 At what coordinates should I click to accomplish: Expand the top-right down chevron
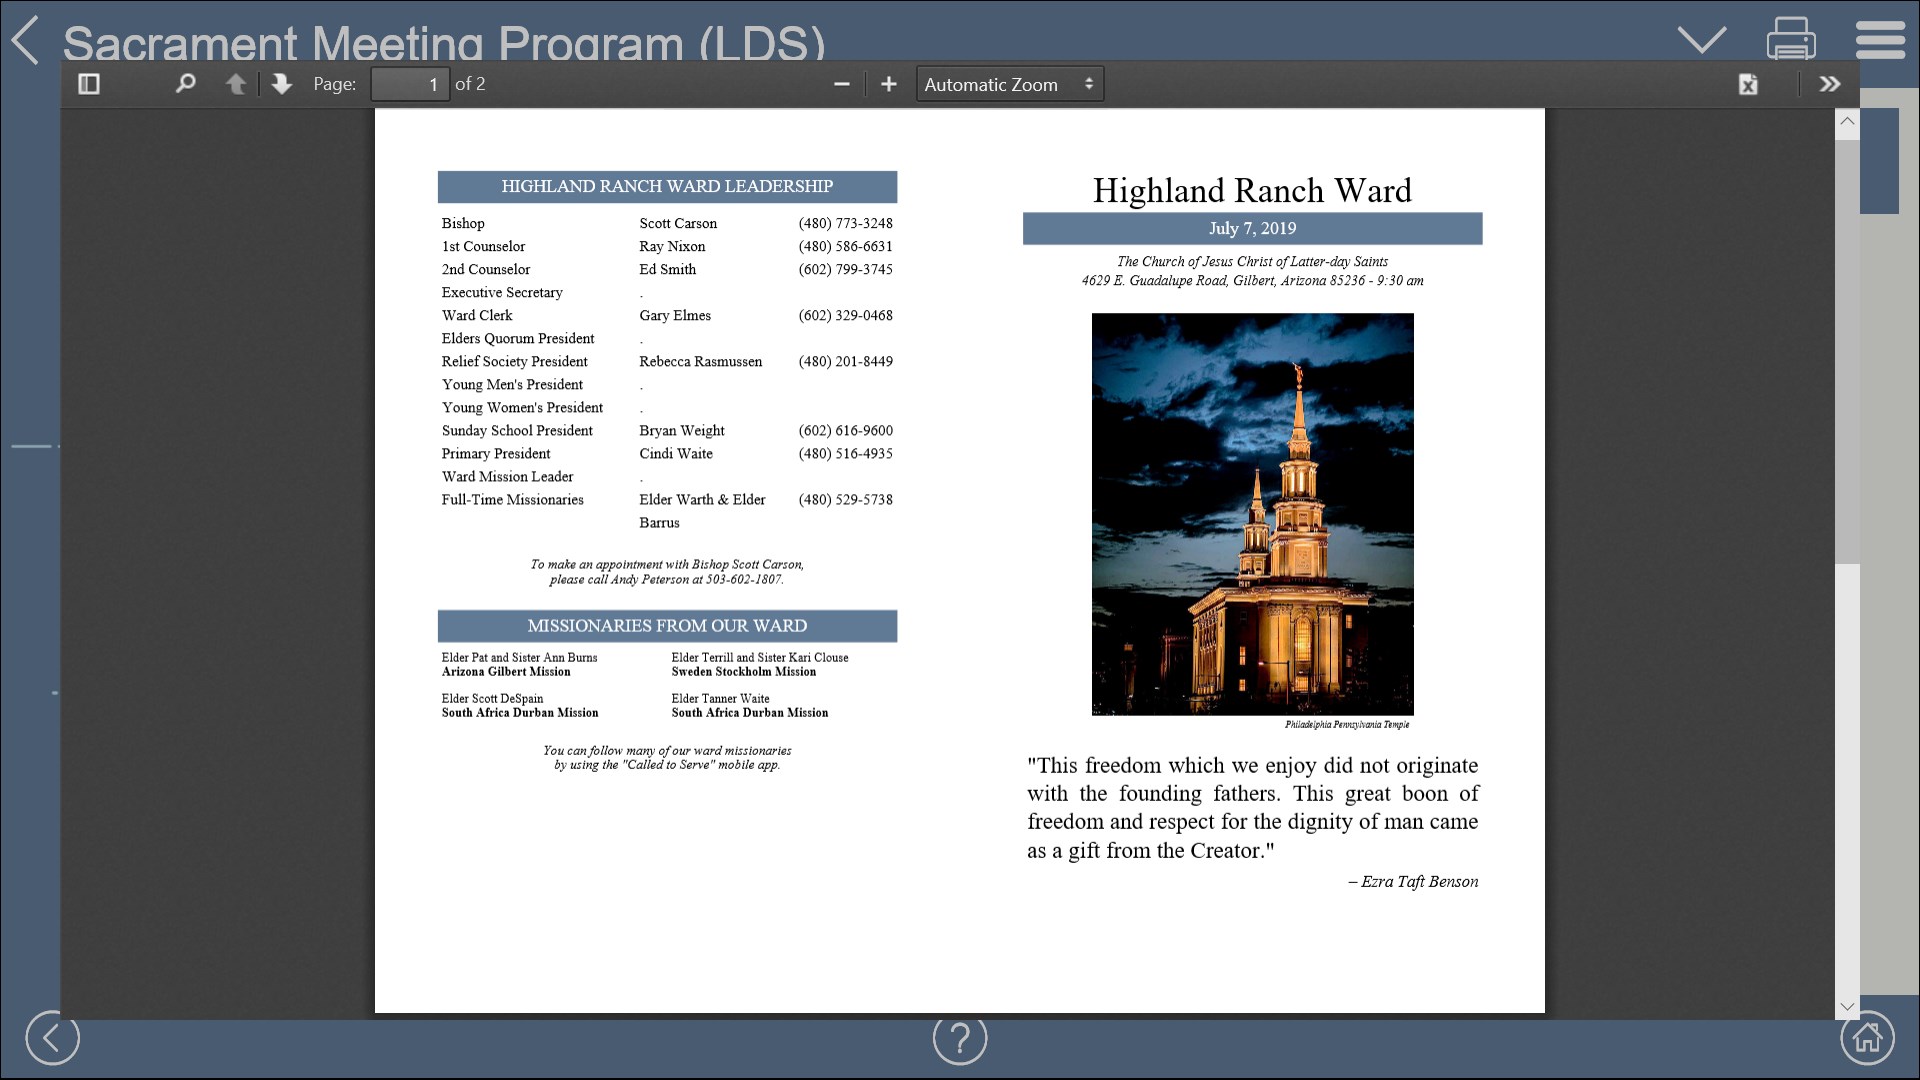point(1701,40)
